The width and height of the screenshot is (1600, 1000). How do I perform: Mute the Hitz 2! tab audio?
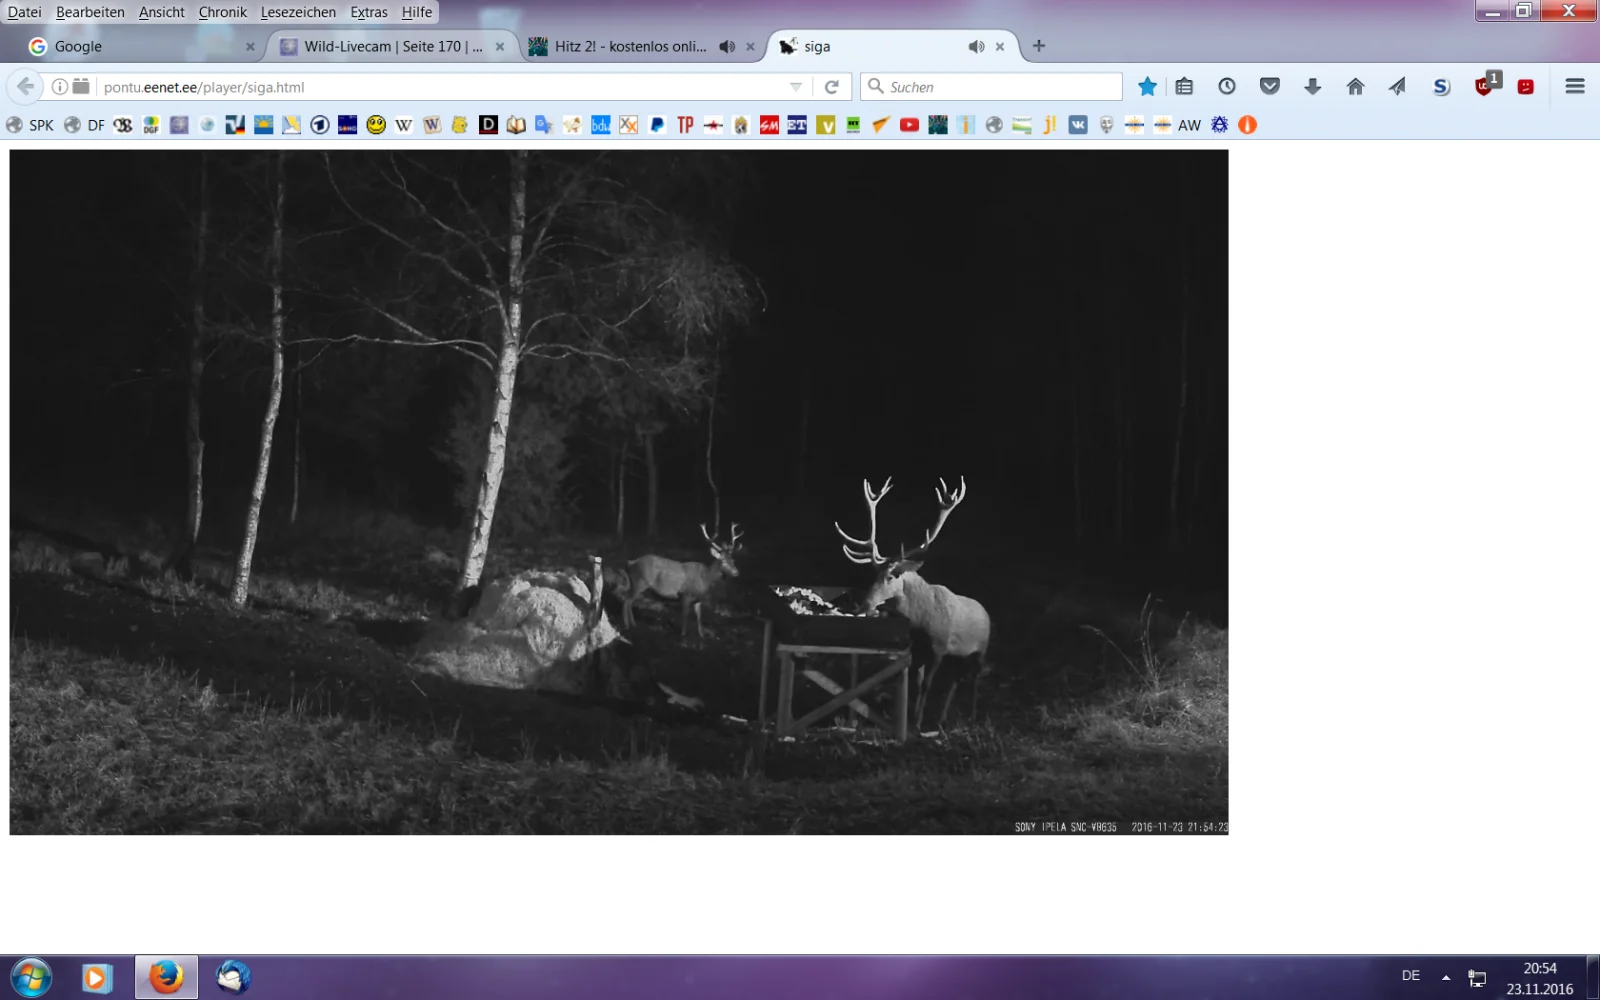click(x=727, y=47)
